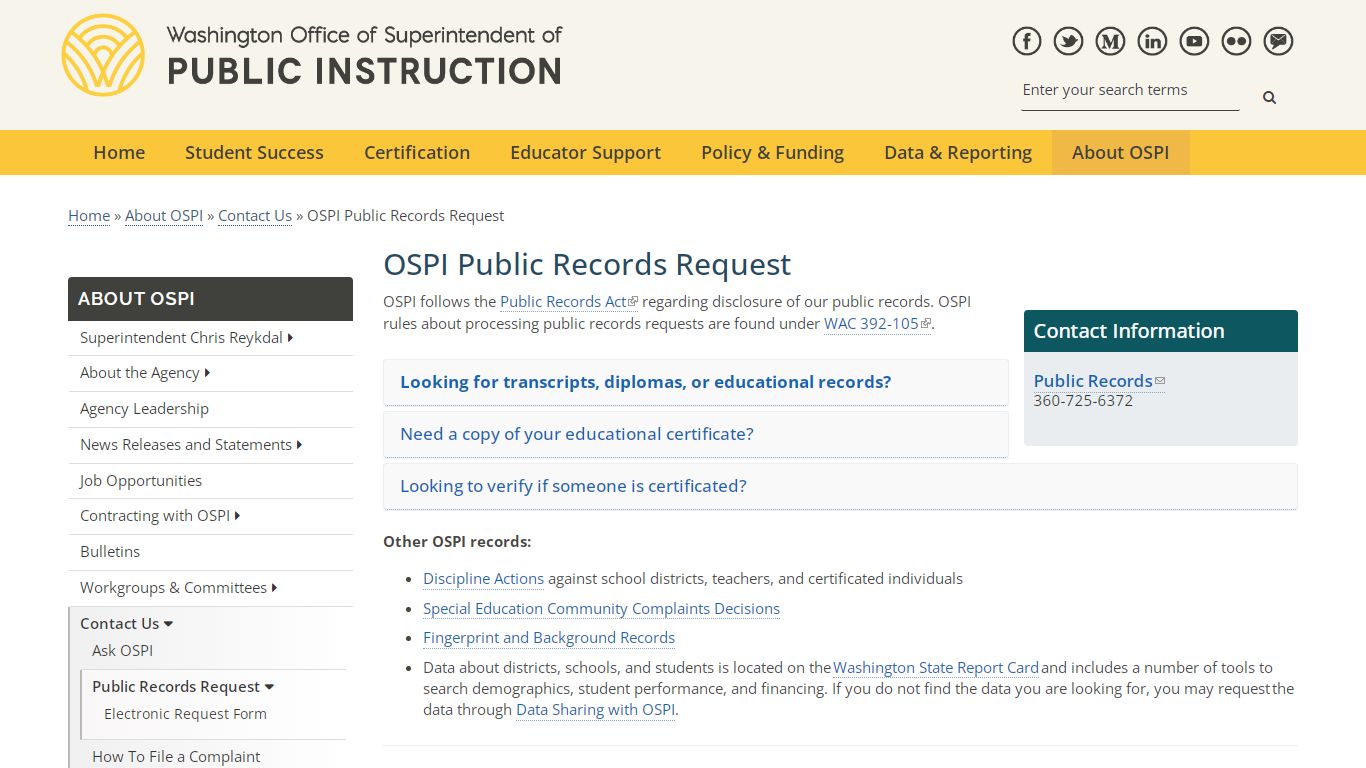Open the OSPI Facebook page icon
The height and width of the screenshot is (768, 1366).
pos(1027,41)
